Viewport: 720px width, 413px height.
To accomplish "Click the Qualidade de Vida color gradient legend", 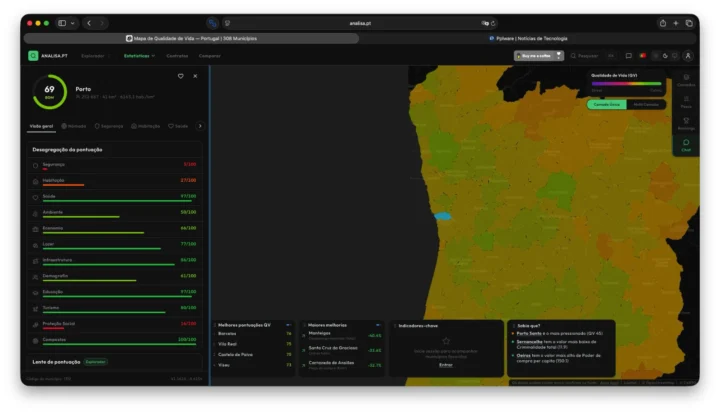I will pyautogui.click(x=626, y=84).
